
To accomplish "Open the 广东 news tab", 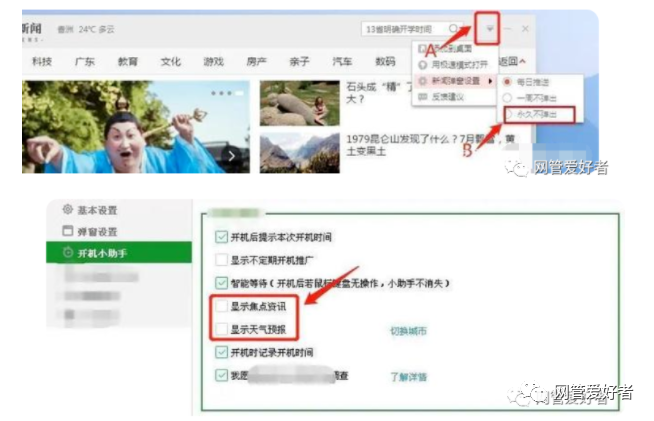I will click(85, 61).
